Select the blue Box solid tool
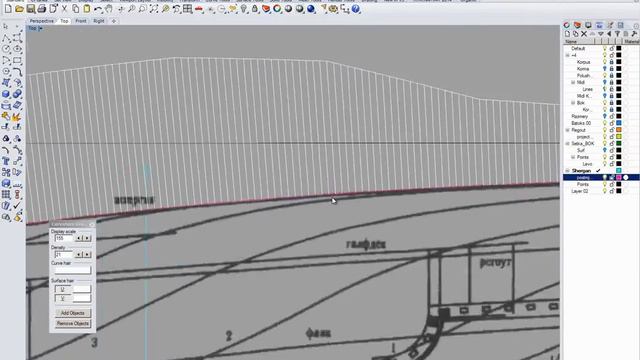This screenshot has width=640, height=360. [6, 94]
